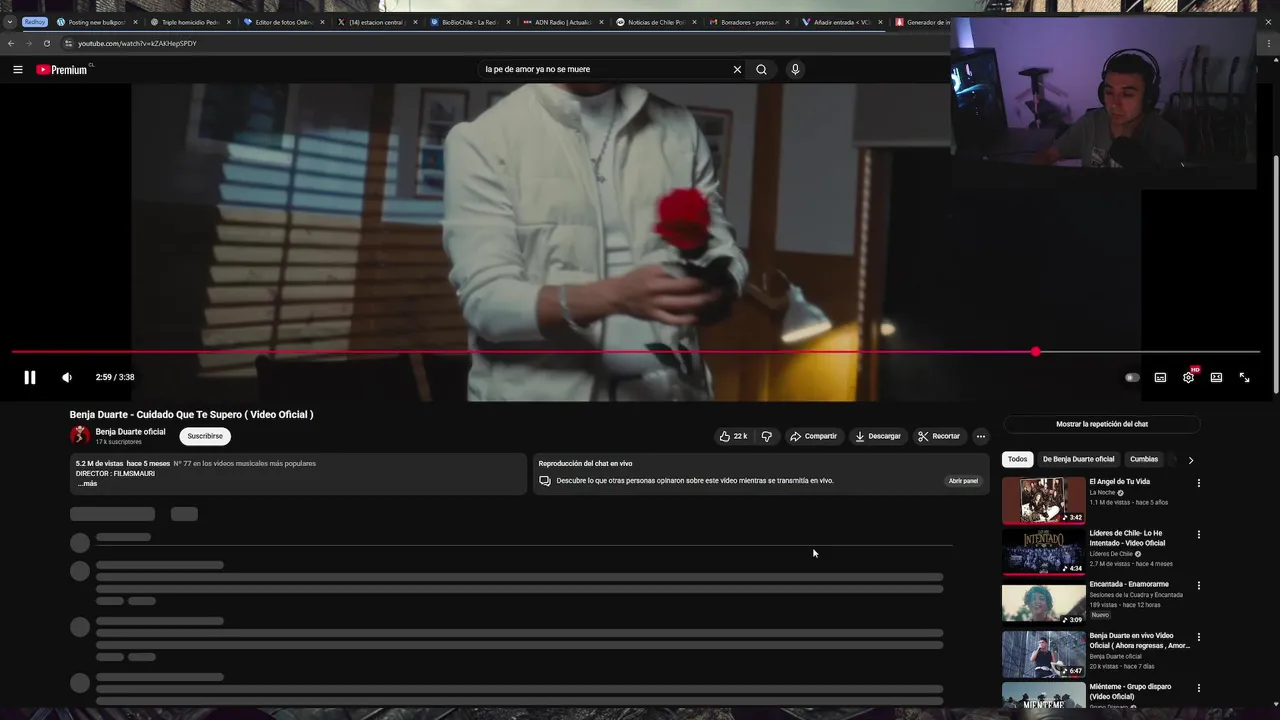Clear the search box text
This screenshot has width=1280, height=720.
tap(737, 70)
